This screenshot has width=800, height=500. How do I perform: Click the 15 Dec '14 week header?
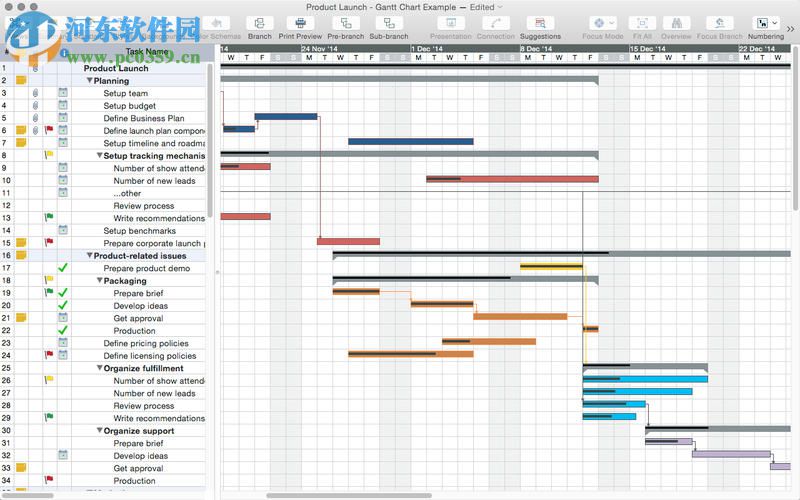click(x=684, y=48)
